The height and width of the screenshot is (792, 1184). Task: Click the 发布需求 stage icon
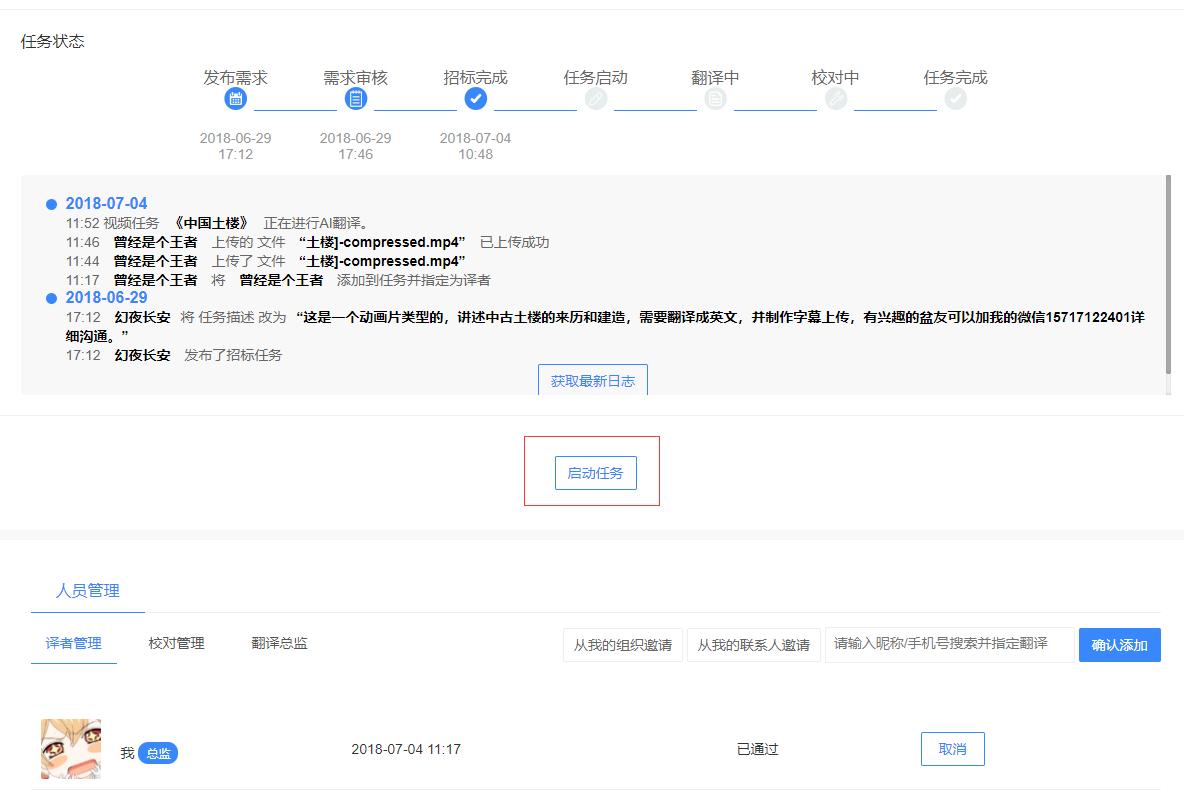[x=235, y=98]
